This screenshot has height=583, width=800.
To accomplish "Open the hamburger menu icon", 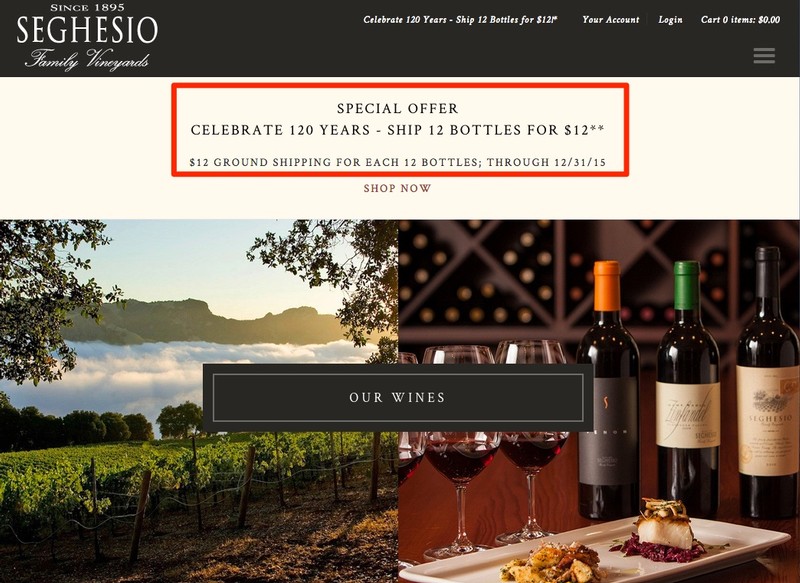I will (x=764, y=56).
